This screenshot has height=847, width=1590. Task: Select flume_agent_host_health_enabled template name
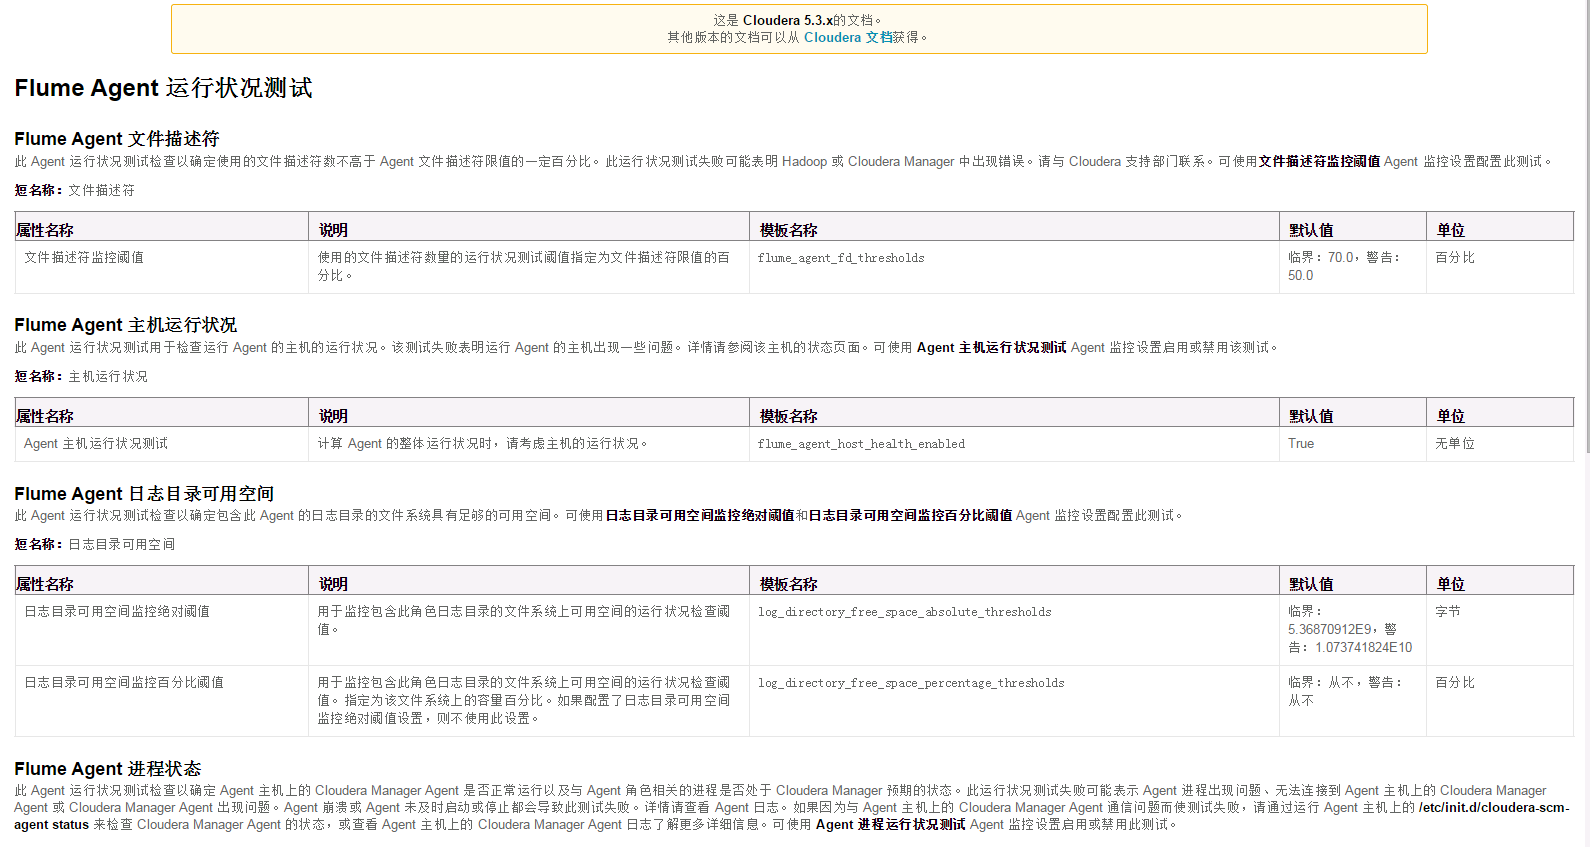861,444
